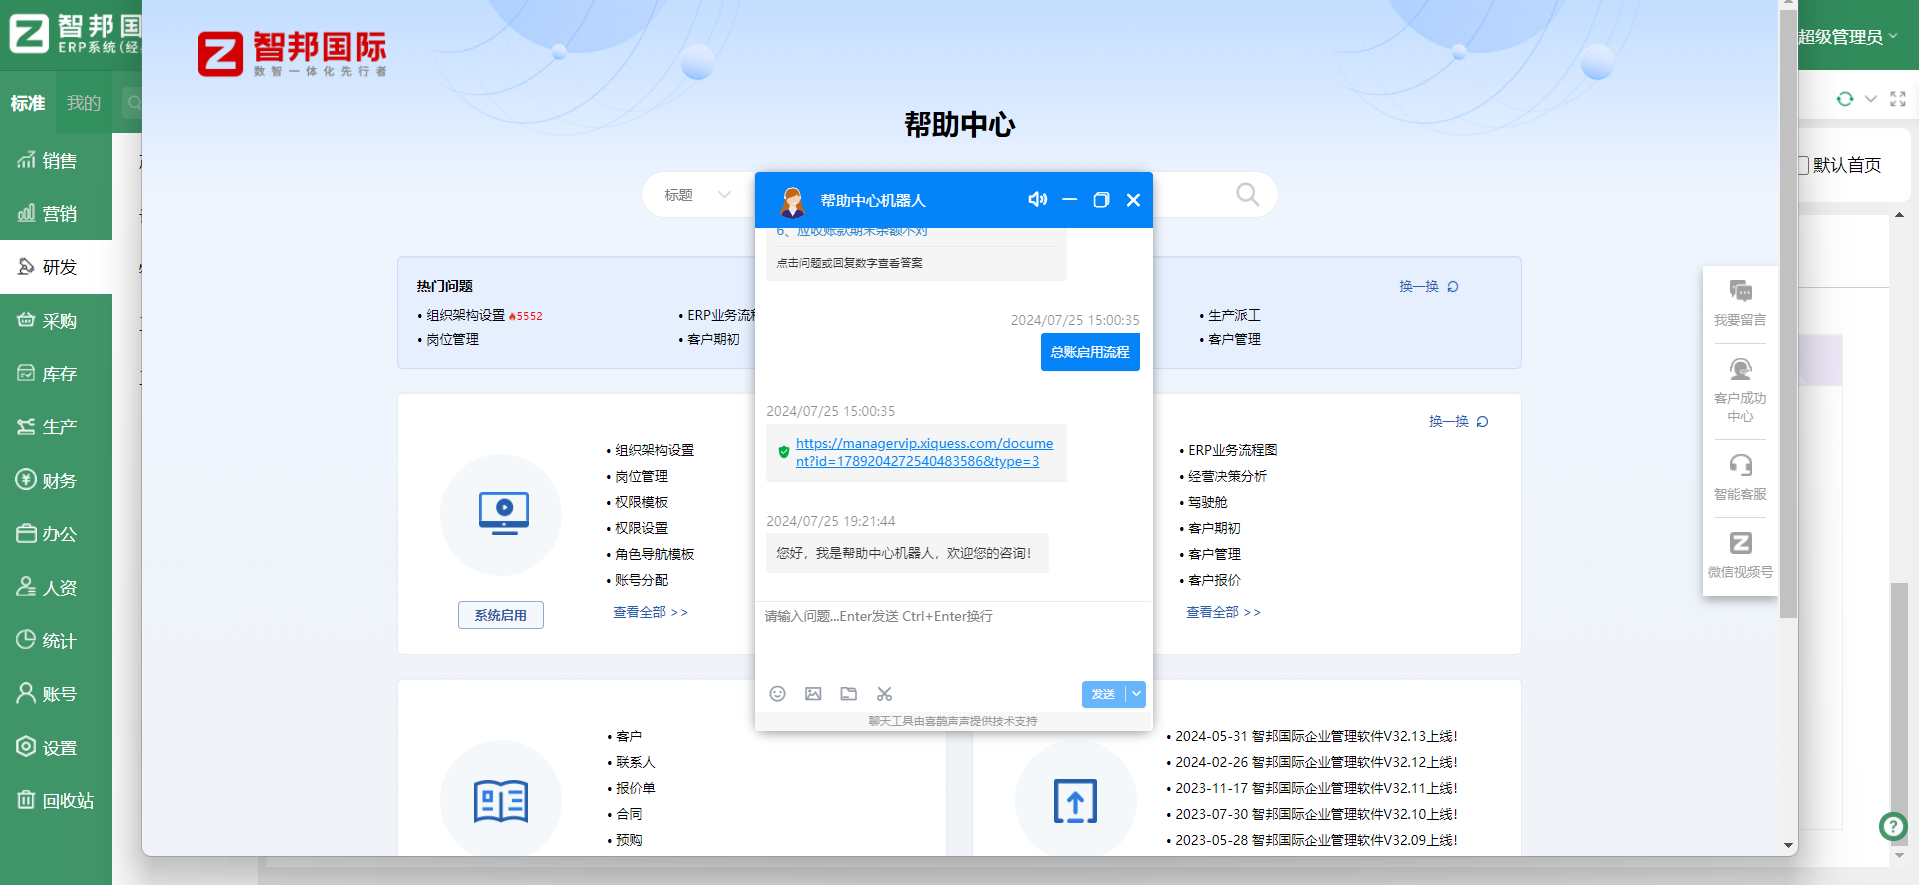Open the 统计 sidebar module

click(56, 641)
